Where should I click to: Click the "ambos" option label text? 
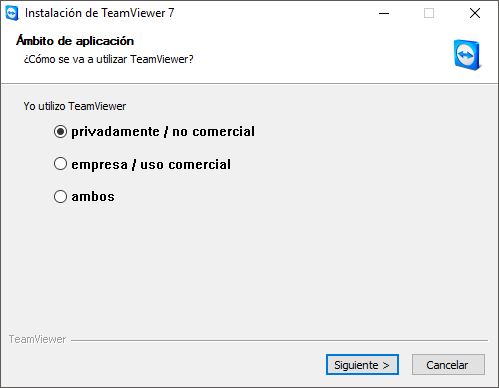(x=93, y=196)
